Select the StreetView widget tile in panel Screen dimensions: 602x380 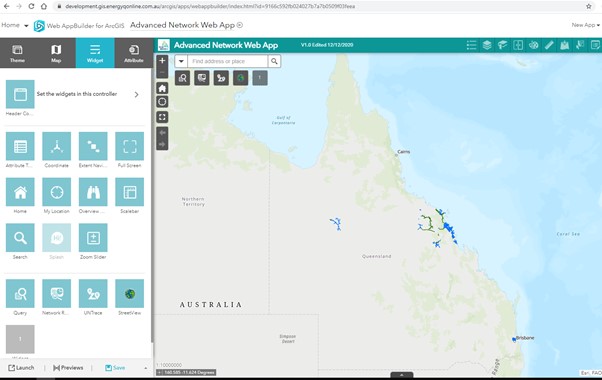129,294
